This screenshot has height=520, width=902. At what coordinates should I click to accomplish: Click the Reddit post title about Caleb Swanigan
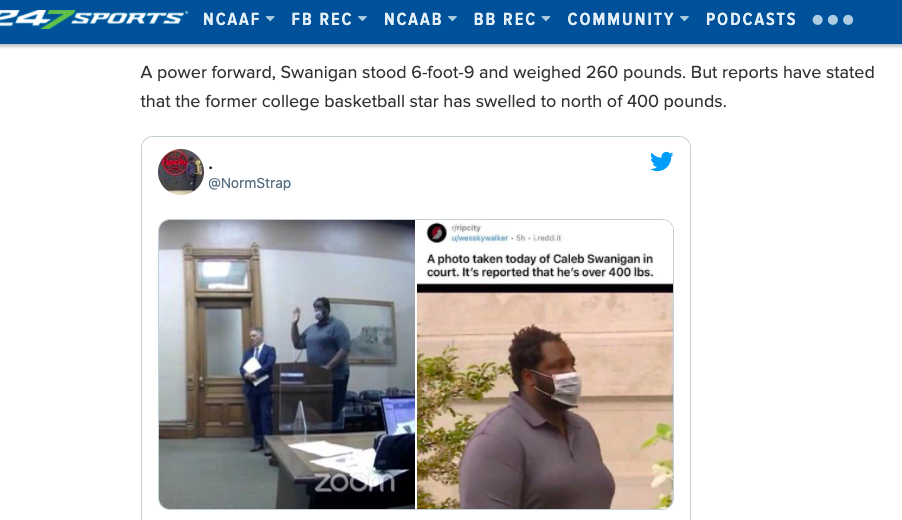pos(540,265)
